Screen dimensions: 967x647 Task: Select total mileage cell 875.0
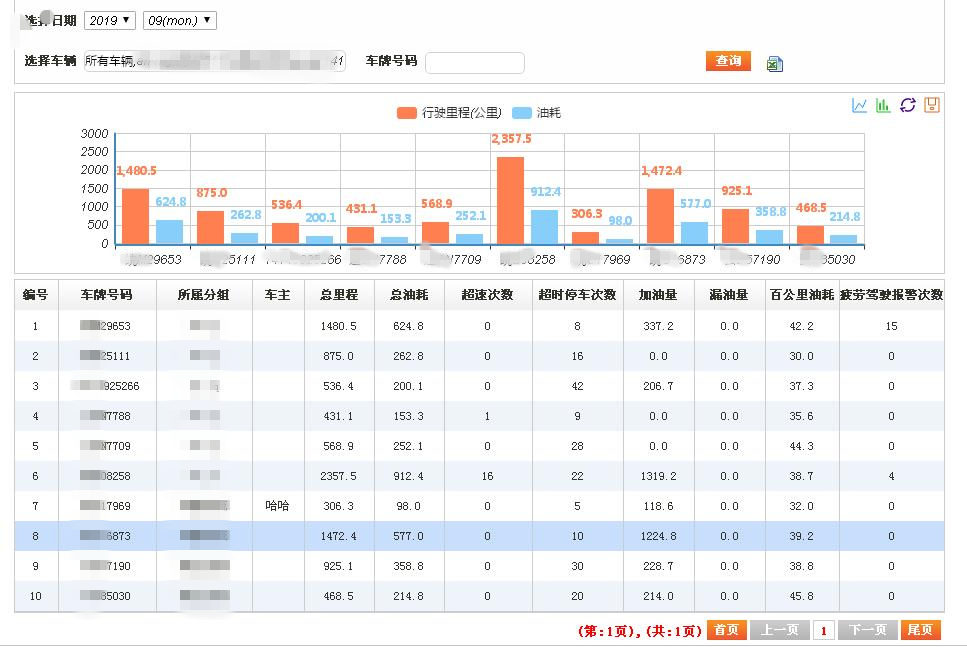tap(339, 356)
